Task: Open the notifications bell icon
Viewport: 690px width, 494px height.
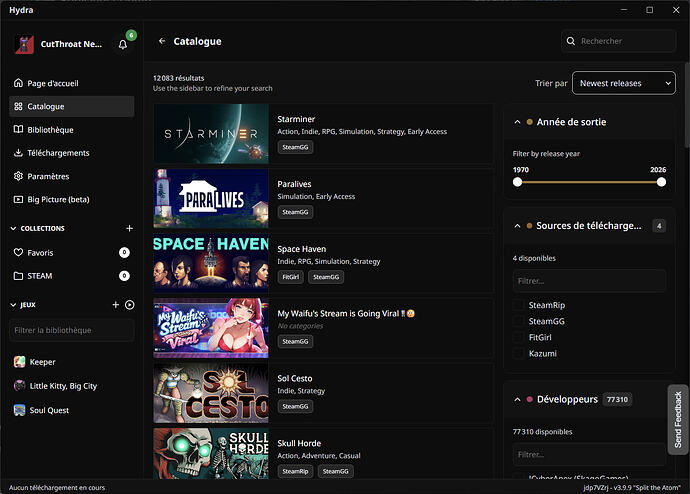Action: point(123,44)
